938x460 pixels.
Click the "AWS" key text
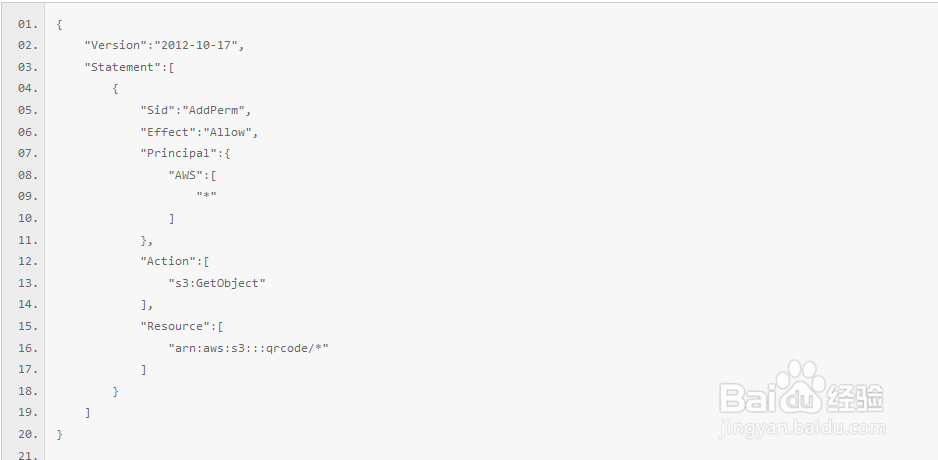tap(185, 175)
